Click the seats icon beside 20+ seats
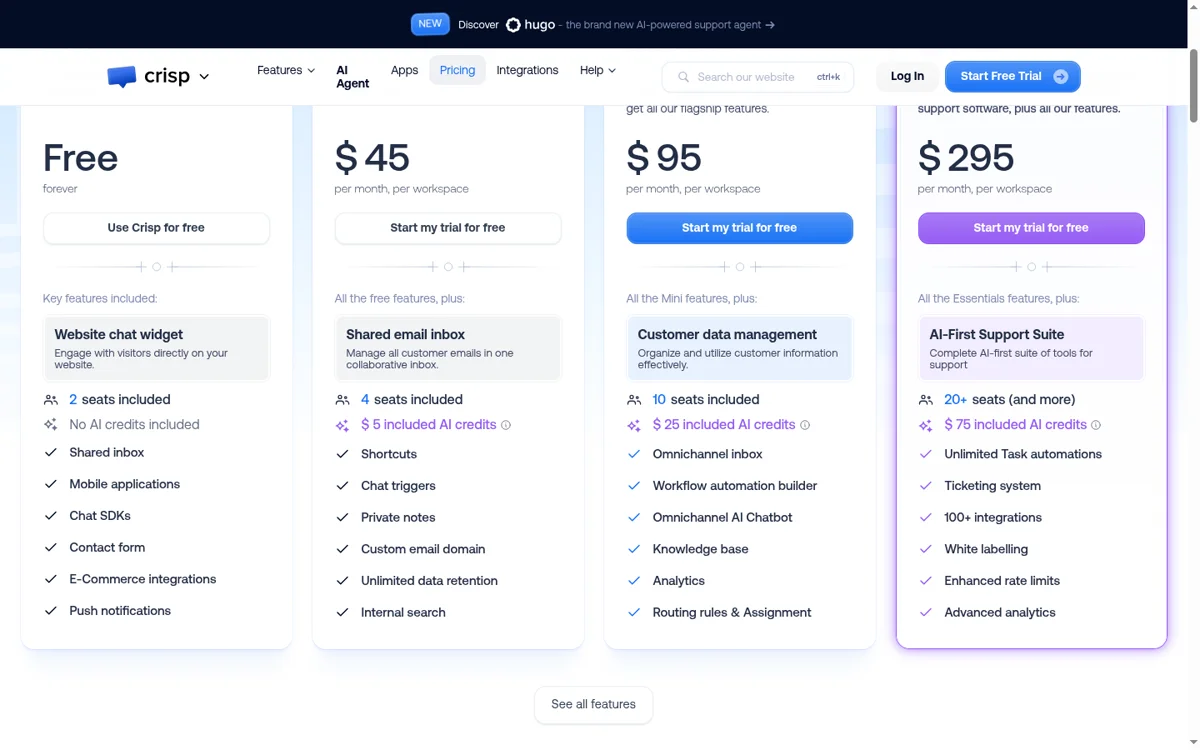 pyautogui.click(x=926, y=400)
